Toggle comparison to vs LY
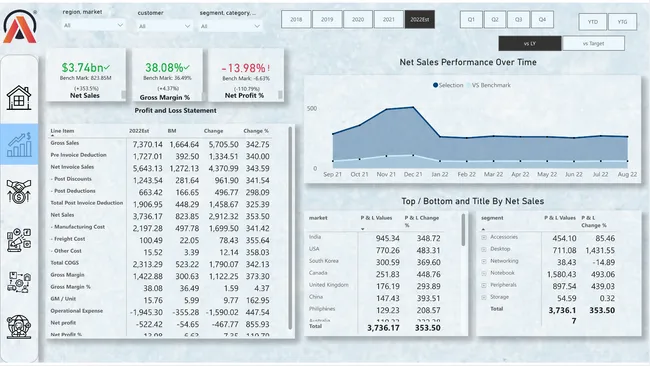Screen dimensions: 650x366 tap(530, 43)
